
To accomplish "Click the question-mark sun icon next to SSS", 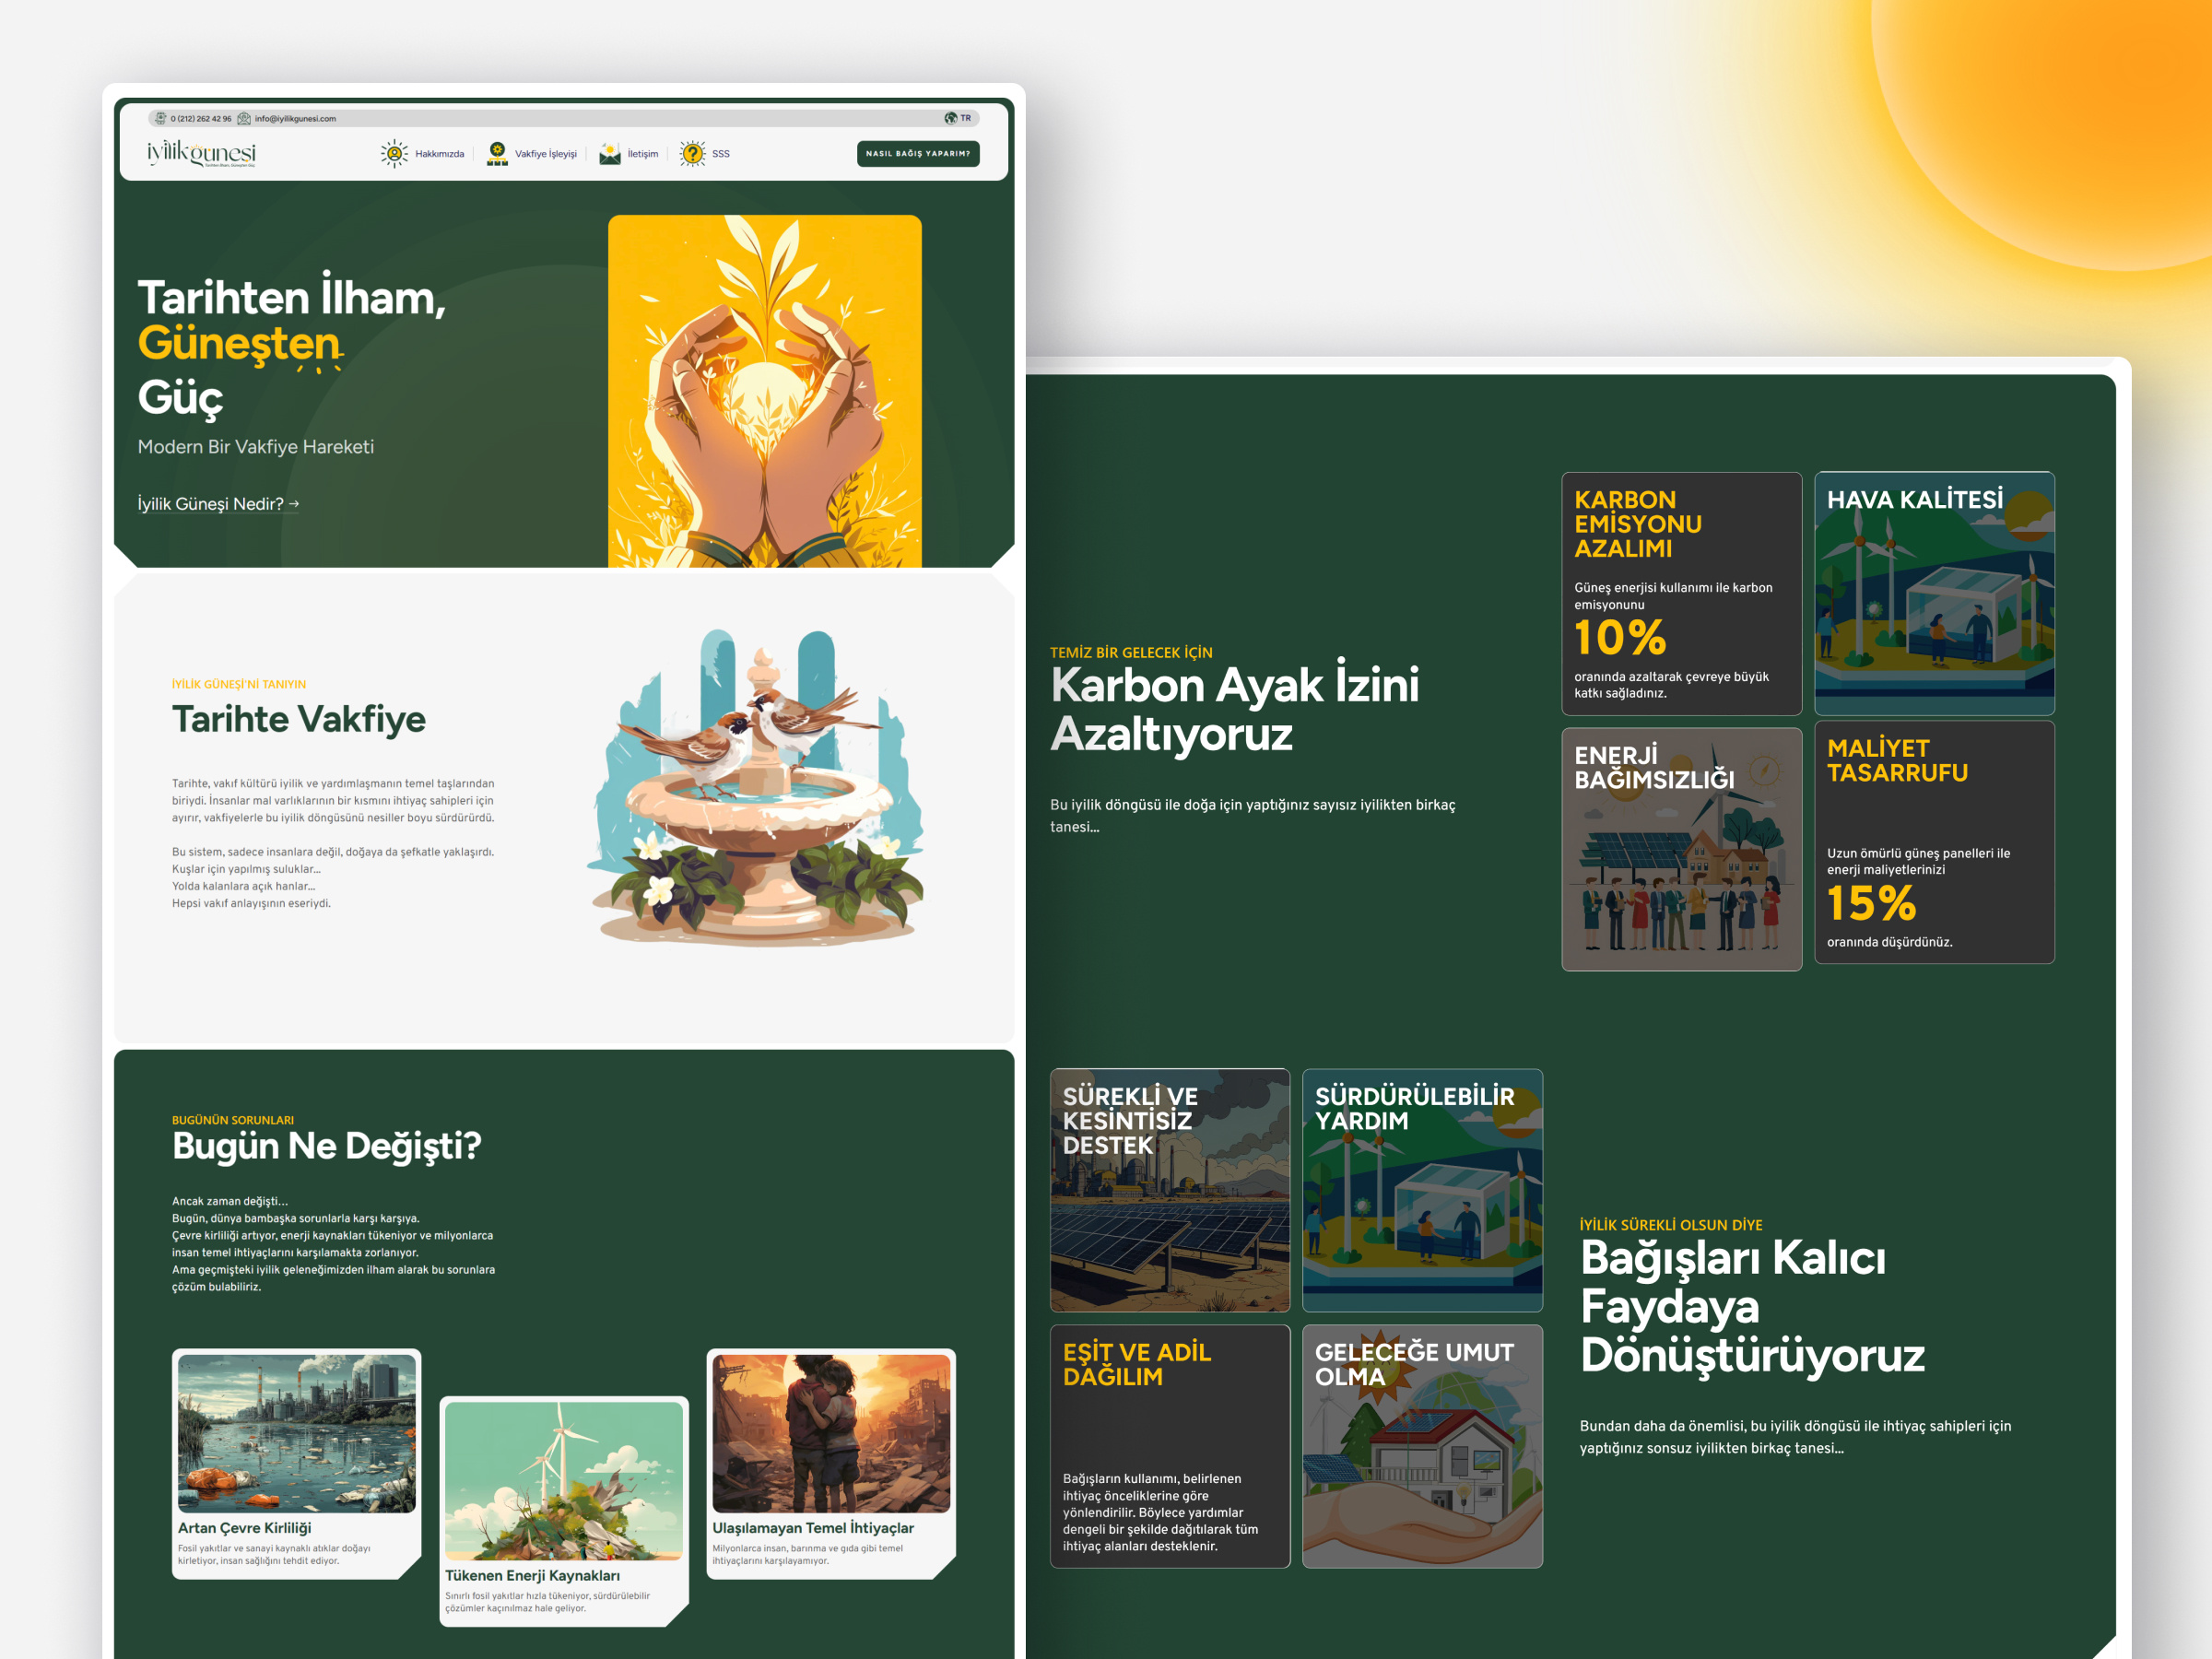I will point(694,153).
